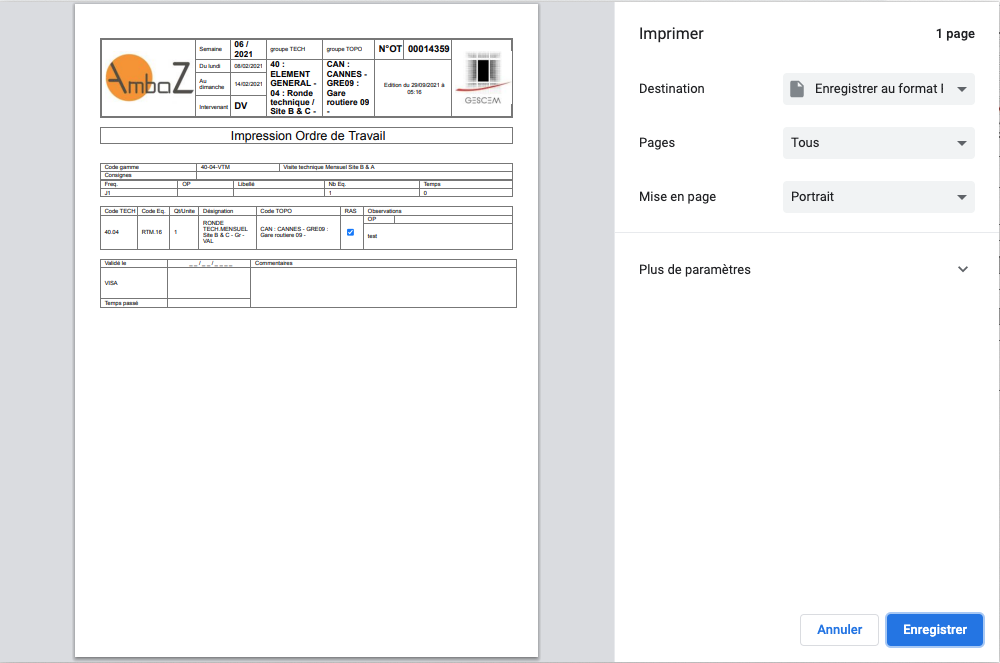Click the 08/02/2021 Du lundi date
Image resolution: width=1000 pixels, height=663 pixels.
248,66
